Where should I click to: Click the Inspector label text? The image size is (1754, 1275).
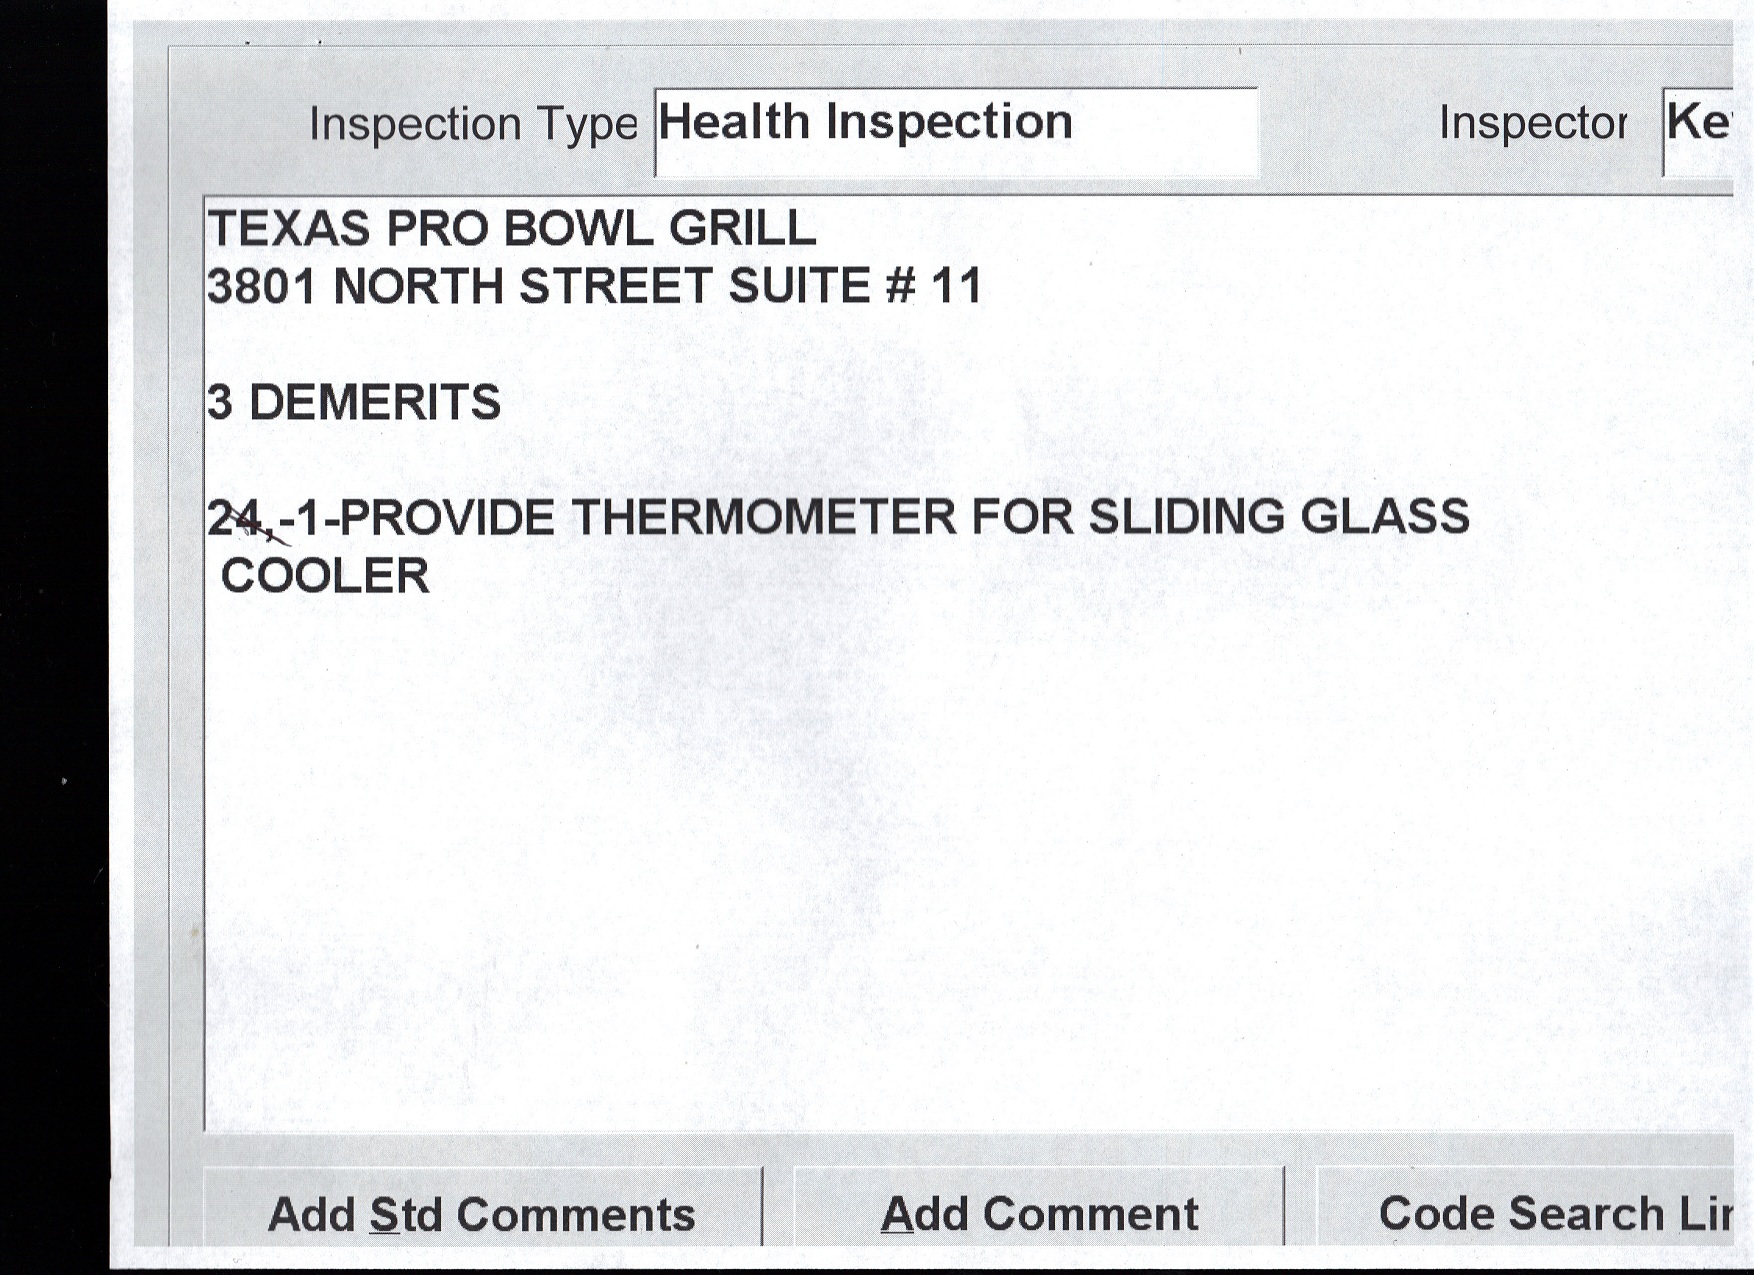1532,123
